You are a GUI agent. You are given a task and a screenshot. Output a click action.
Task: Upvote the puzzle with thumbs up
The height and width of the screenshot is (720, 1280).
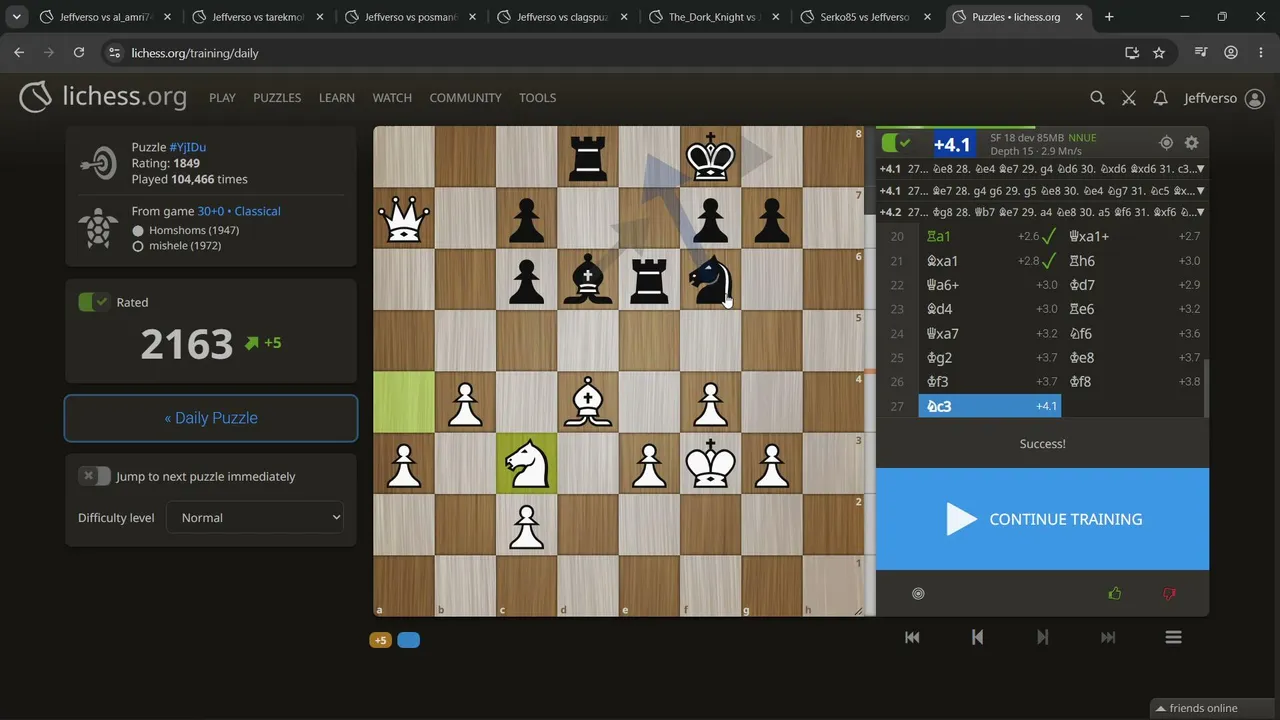click(x=1115, y=594)
